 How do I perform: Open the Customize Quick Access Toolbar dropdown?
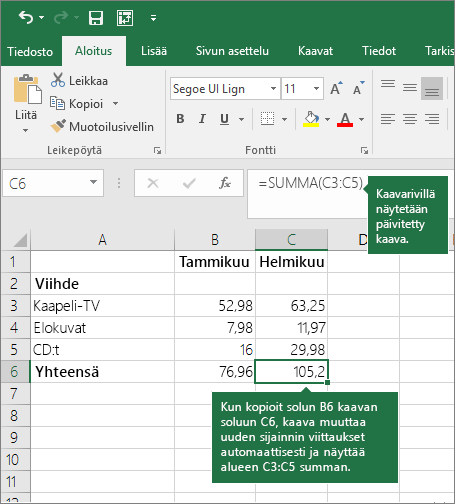click(x=153, y=18)
